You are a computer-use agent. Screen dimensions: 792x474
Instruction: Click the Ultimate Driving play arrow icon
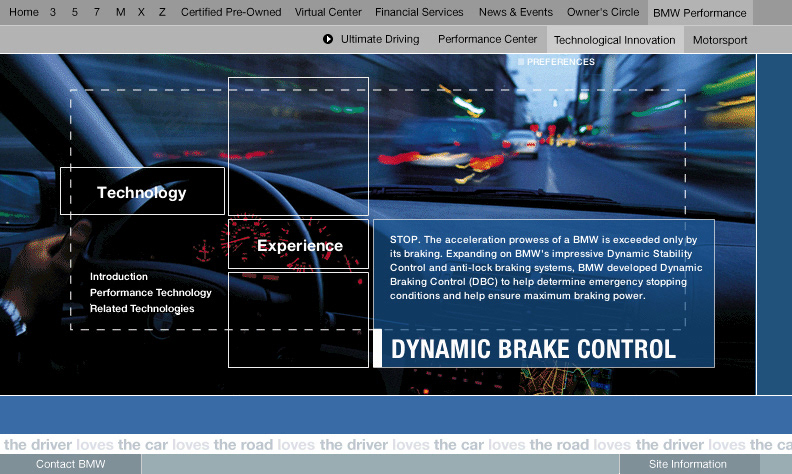[x=328, y=39]
